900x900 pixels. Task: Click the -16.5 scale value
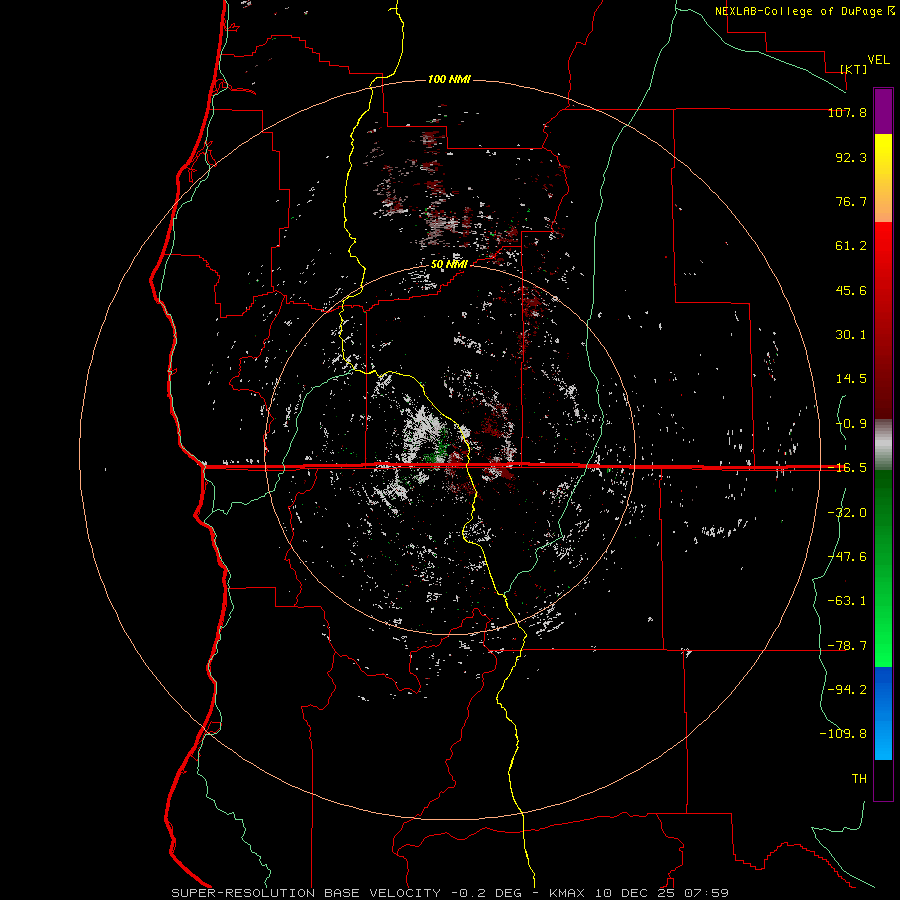(x=847, y=468)
